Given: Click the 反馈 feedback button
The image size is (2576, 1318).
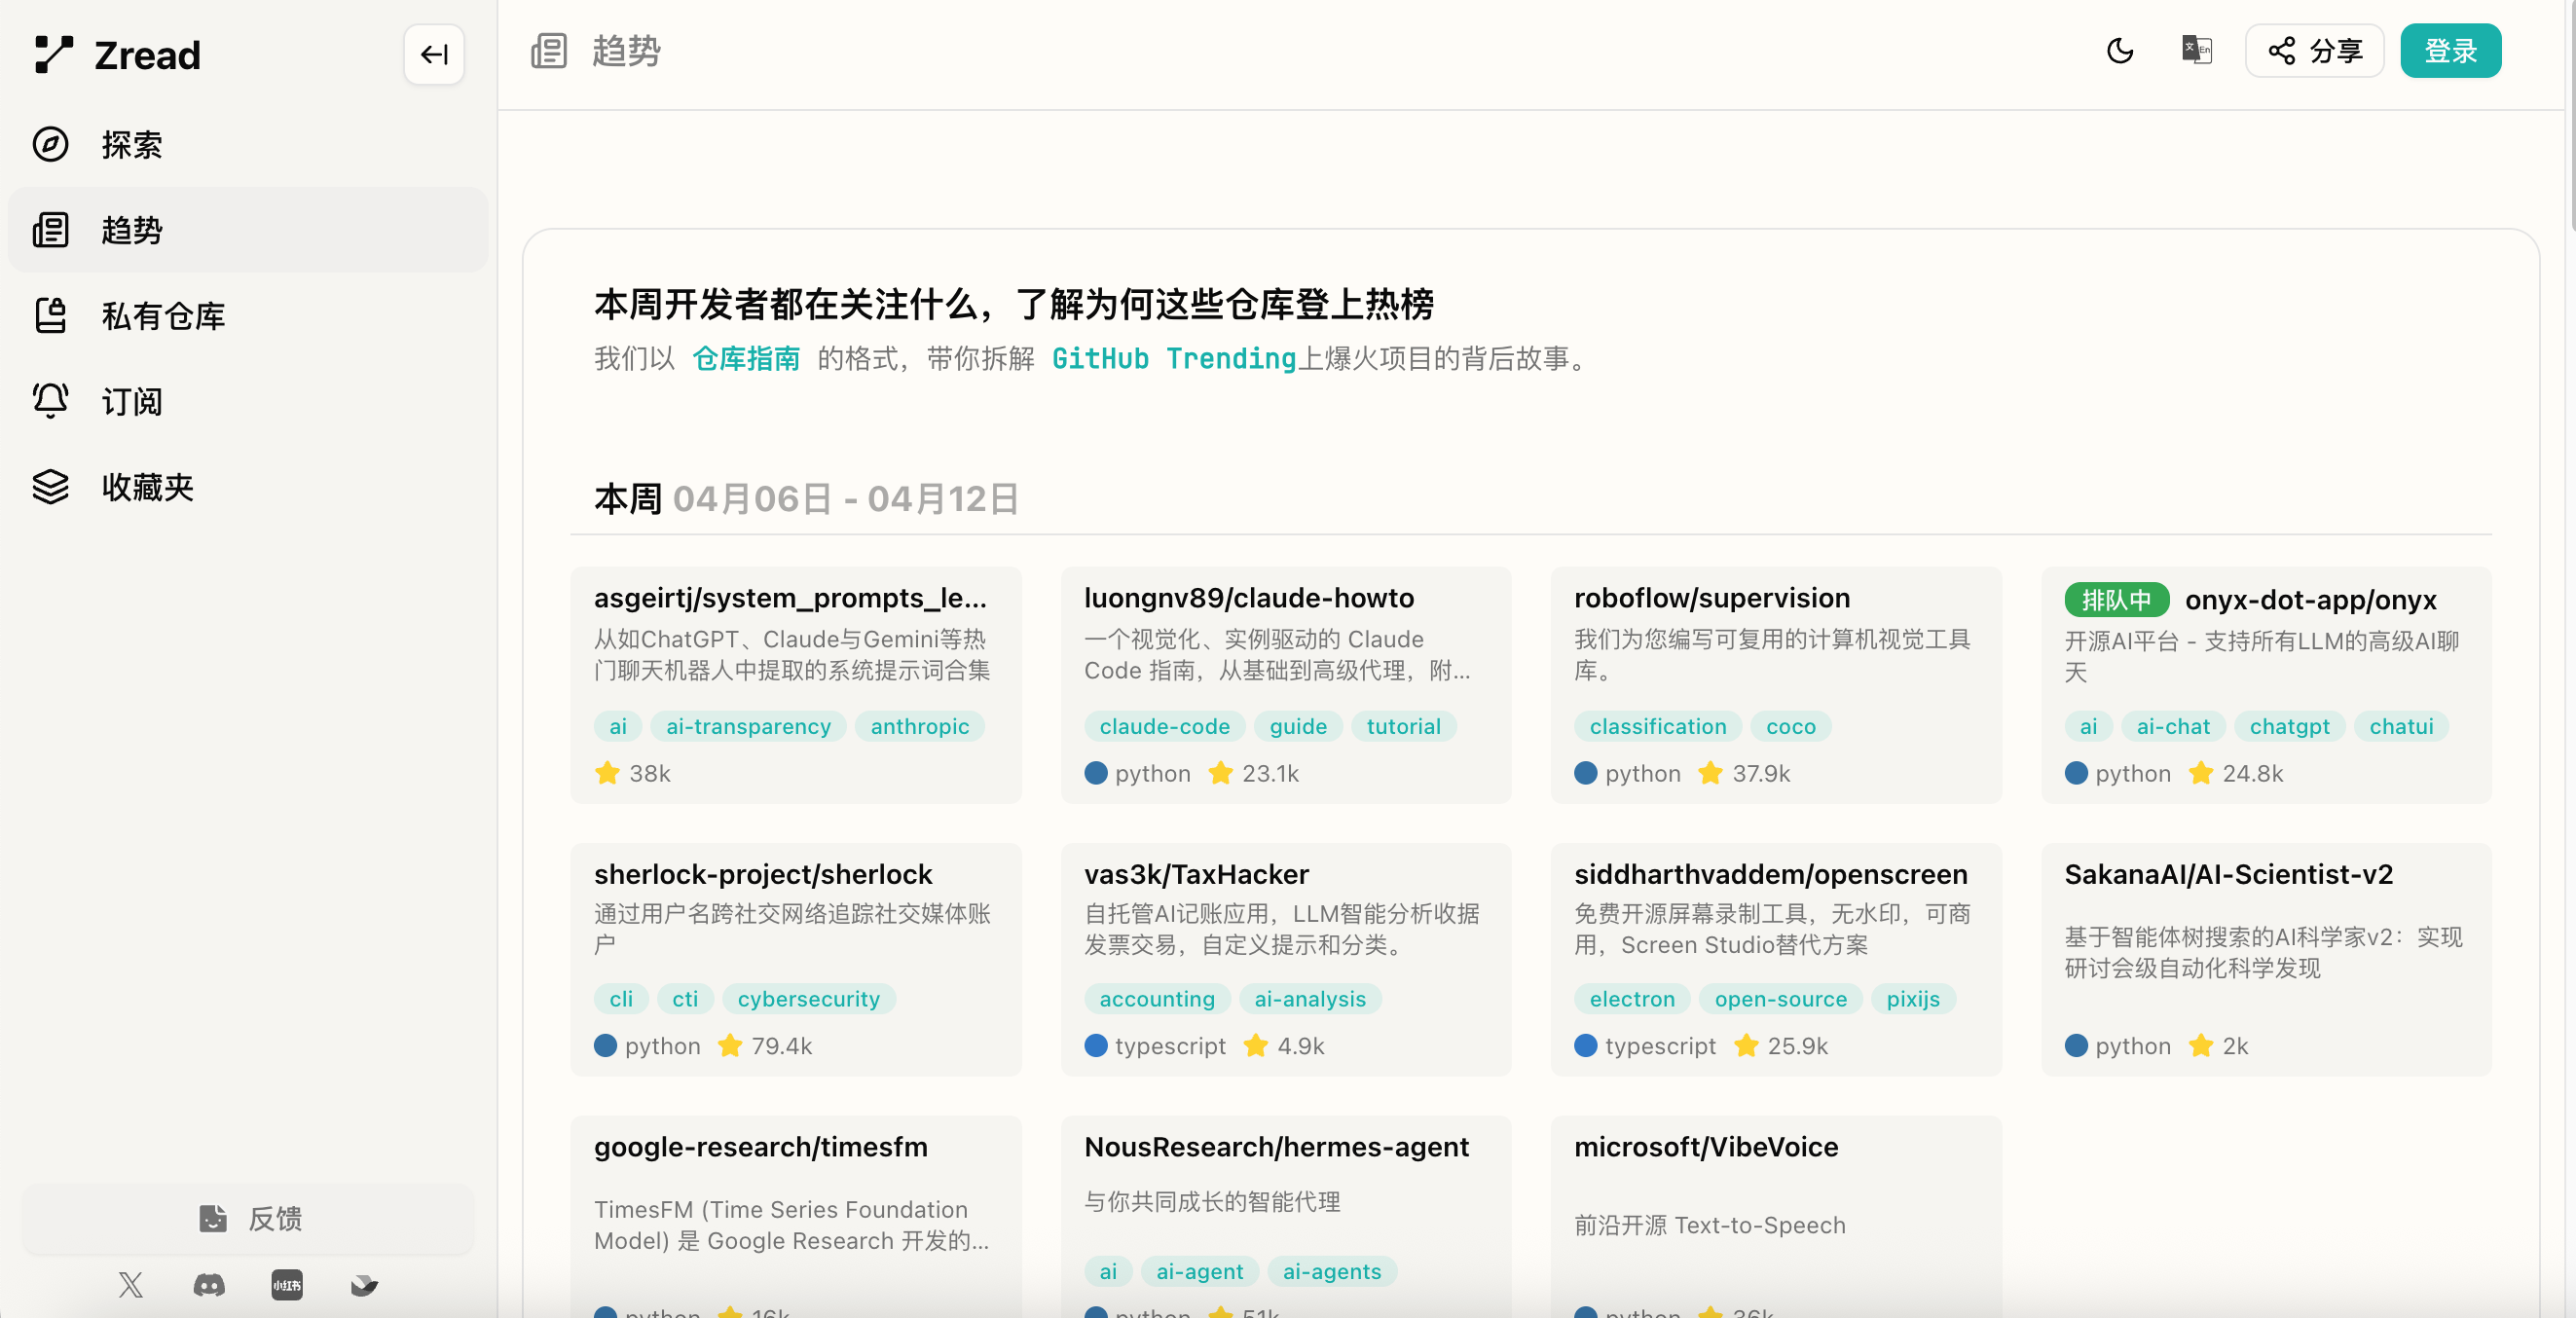Looking at the screenshot, I should click(248, 1218).
